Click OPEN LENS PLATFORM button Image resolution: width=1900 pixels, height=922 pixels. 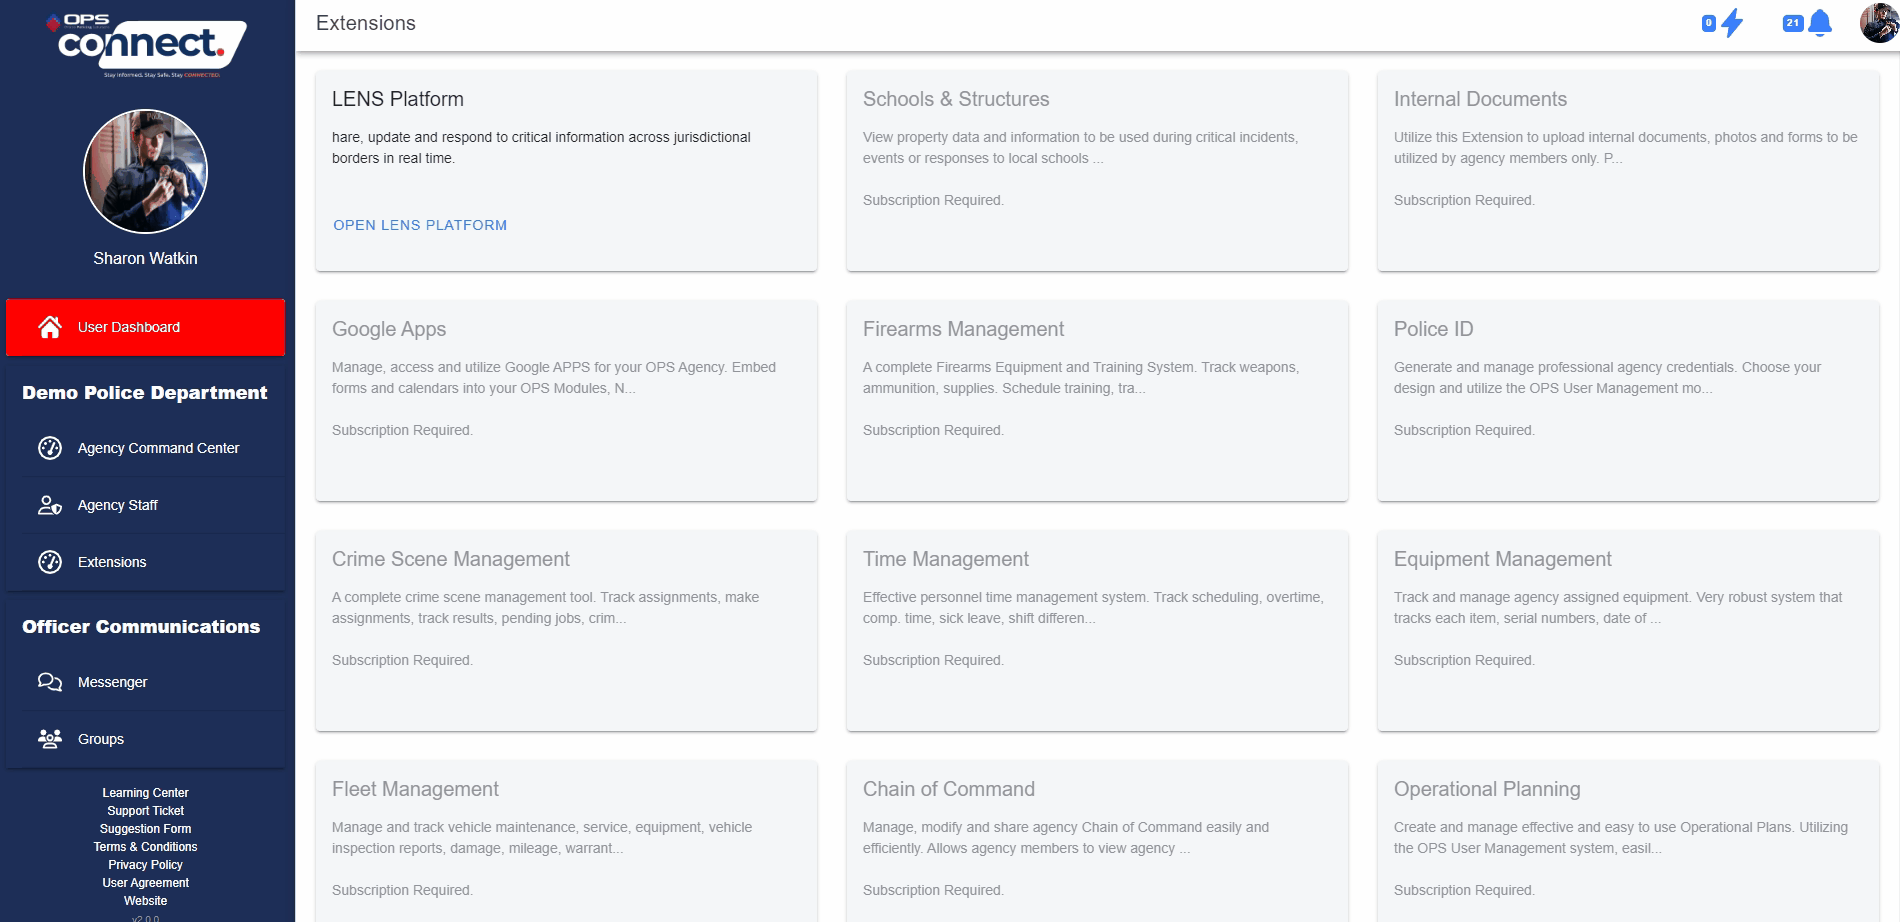420,225
